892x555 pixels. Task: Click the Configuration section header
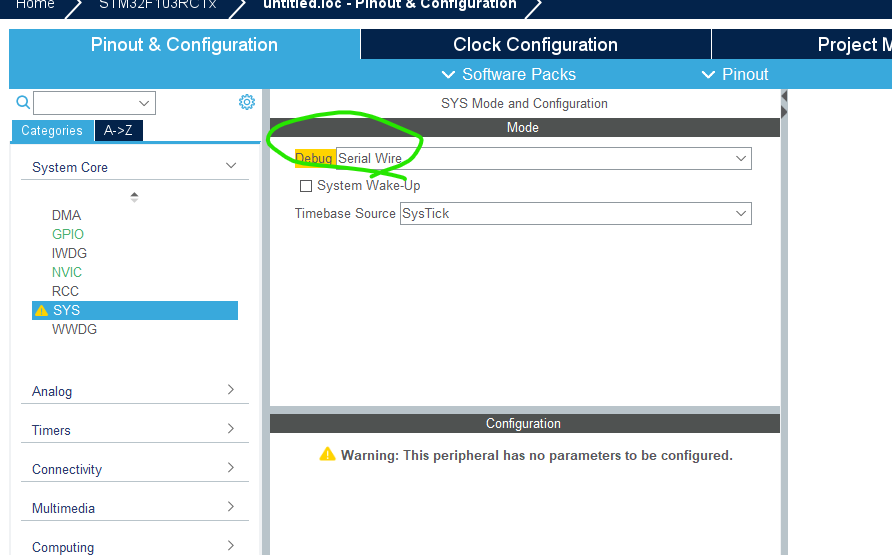pos(525,424)
